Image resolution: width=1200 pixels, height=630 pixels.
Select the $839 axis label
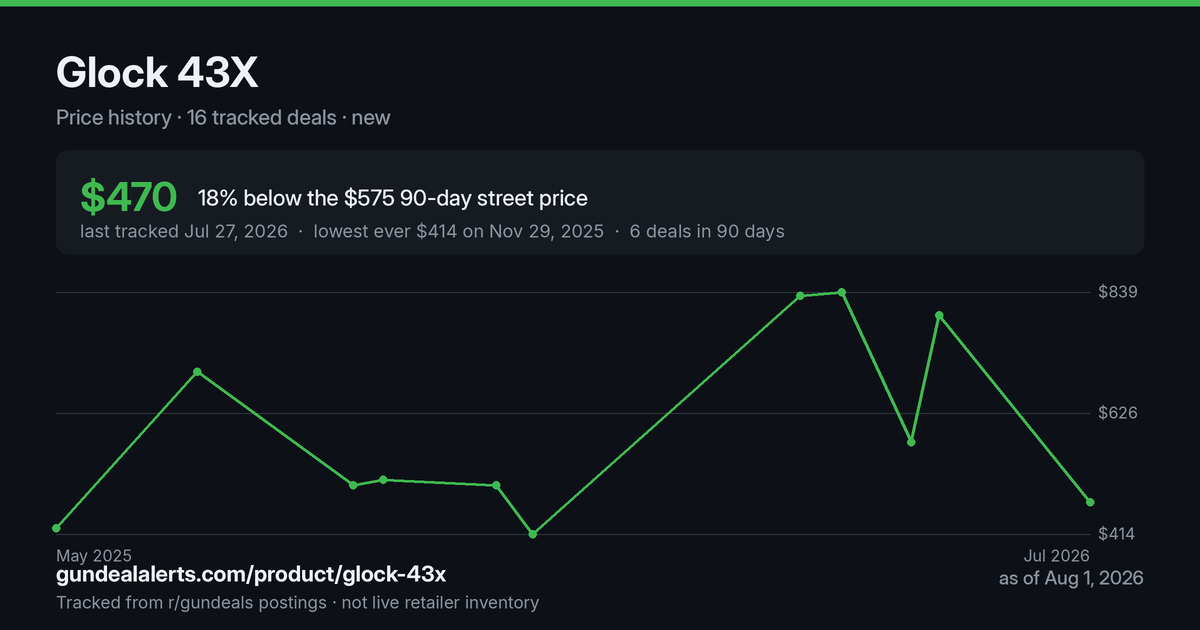pos(1118,292)
